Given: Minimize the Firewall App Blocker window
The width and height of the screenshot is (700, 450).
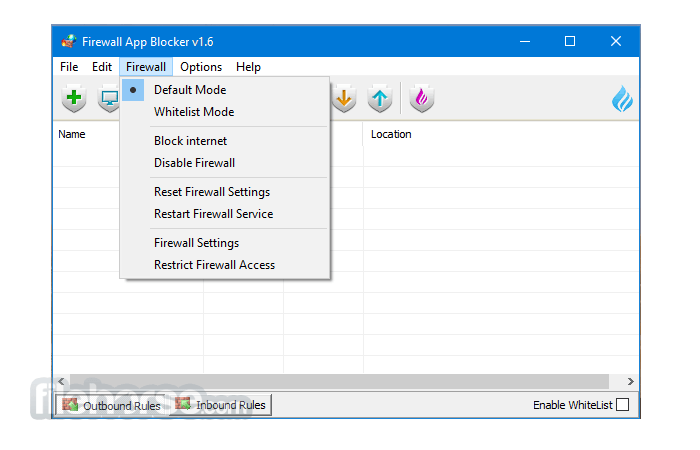Looking at the screenshot, I should pyautogui.click(x=525, y=42).
